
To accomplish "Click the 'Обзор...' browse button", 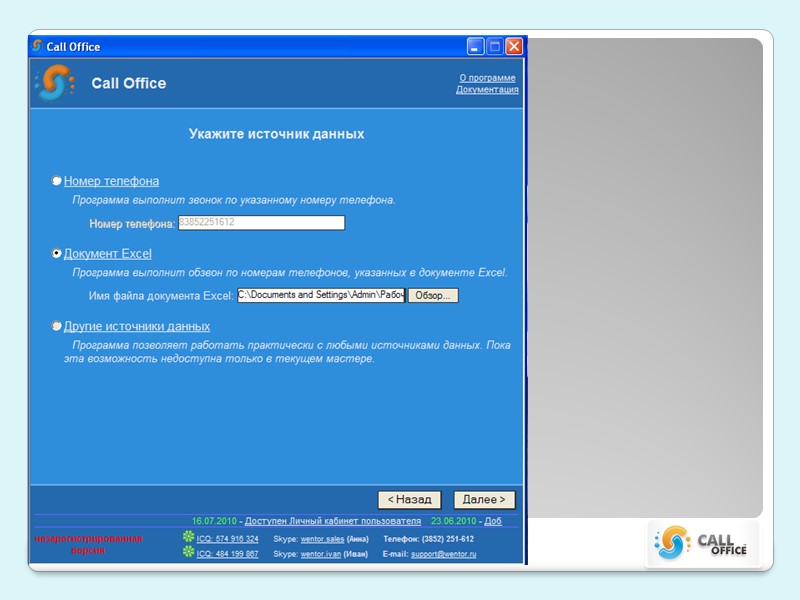I will pos(433,295).
